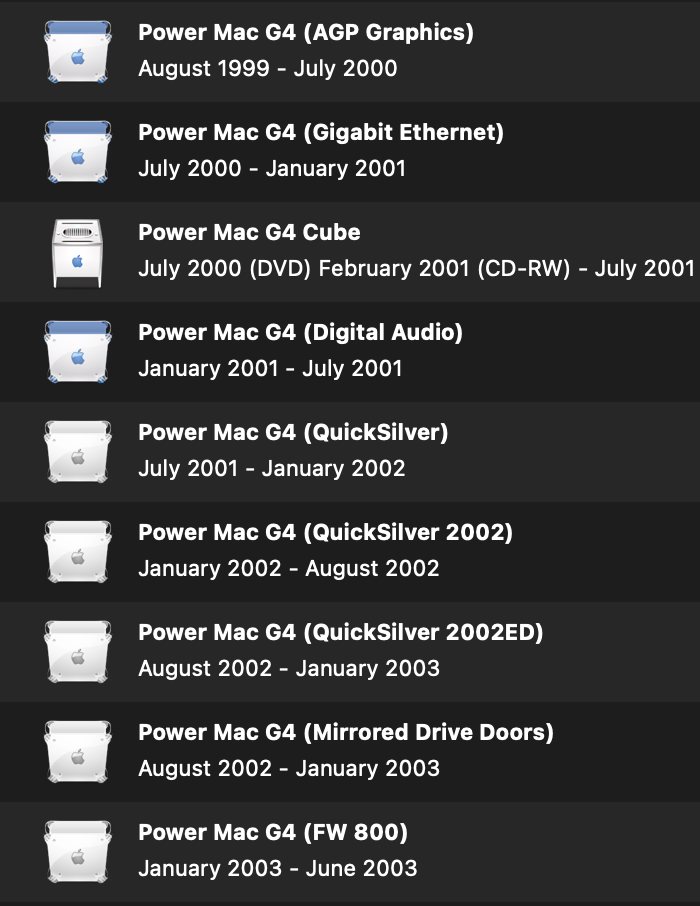Viewport: 700px width, 906px height.
Task: Select the Power Mac G4 (FW 800) tower icon
Action: [x=77, y=850]
